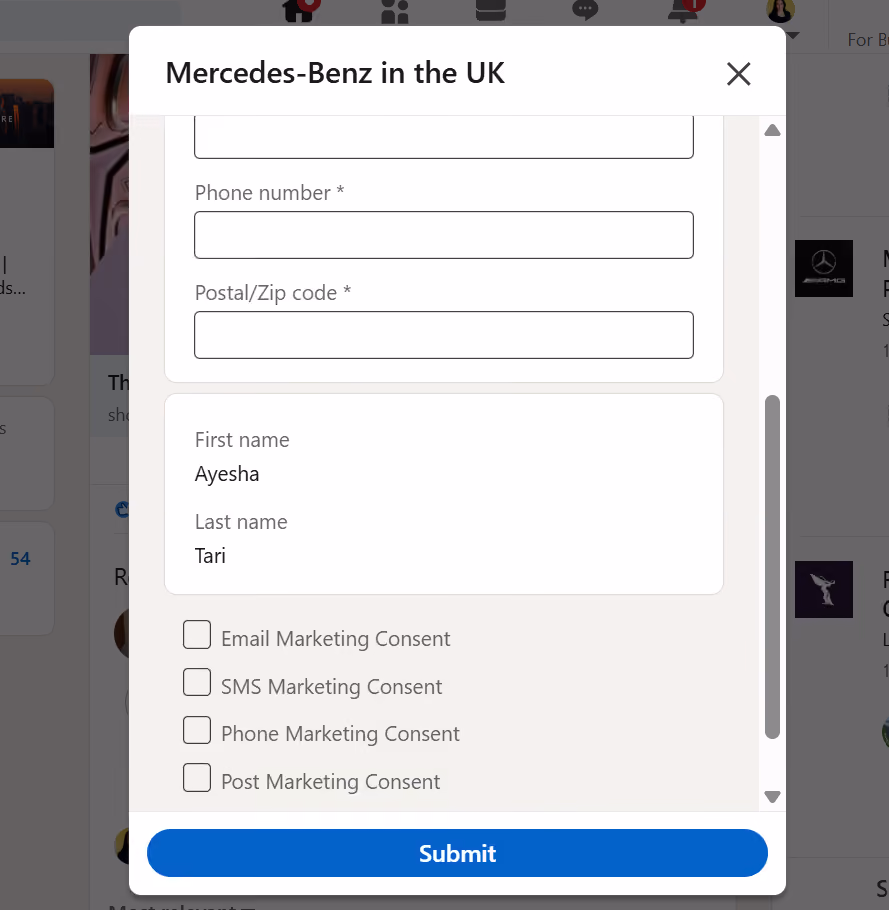Click the form scrollbar up arrow

point(772,130)
